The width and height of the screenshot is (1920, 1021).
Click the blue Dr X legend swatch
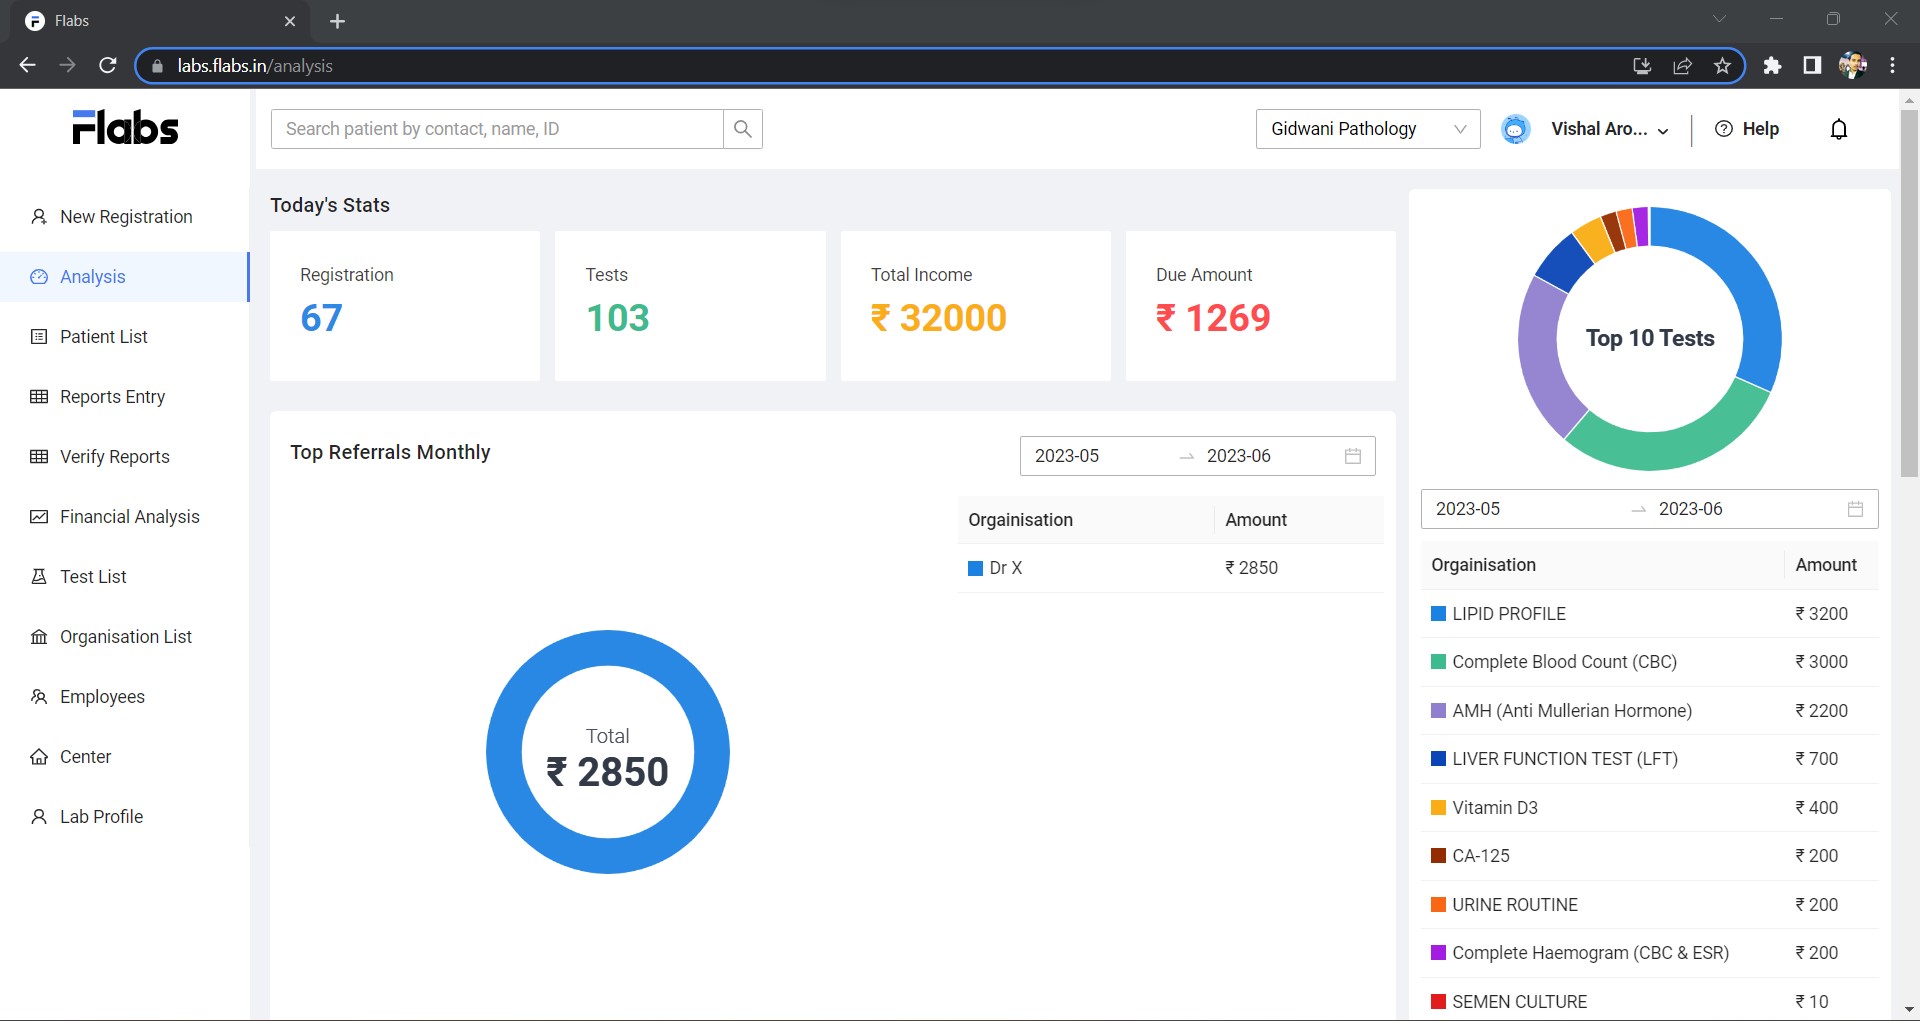tap(975, 567)
